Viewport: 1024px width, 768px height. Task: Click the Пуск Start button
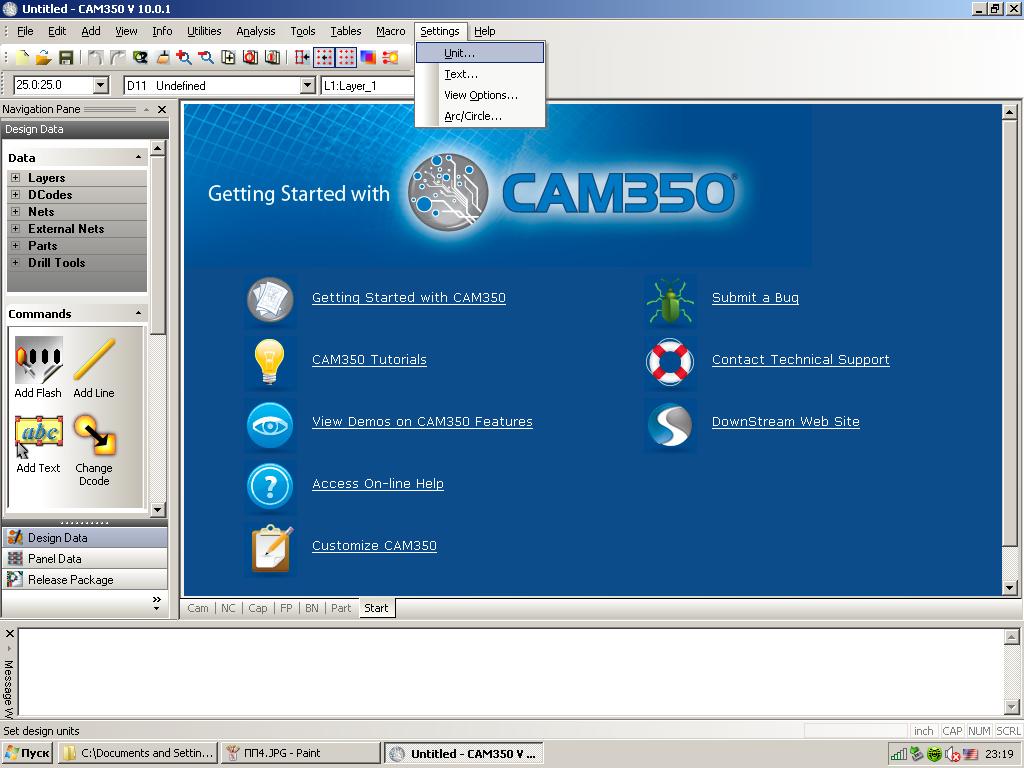27,753
